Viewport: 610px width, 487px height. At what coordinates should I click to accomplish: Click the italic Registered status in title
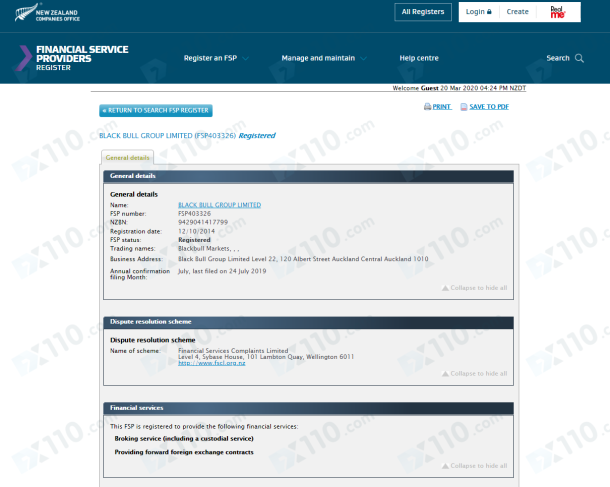(x=257, y=135)
